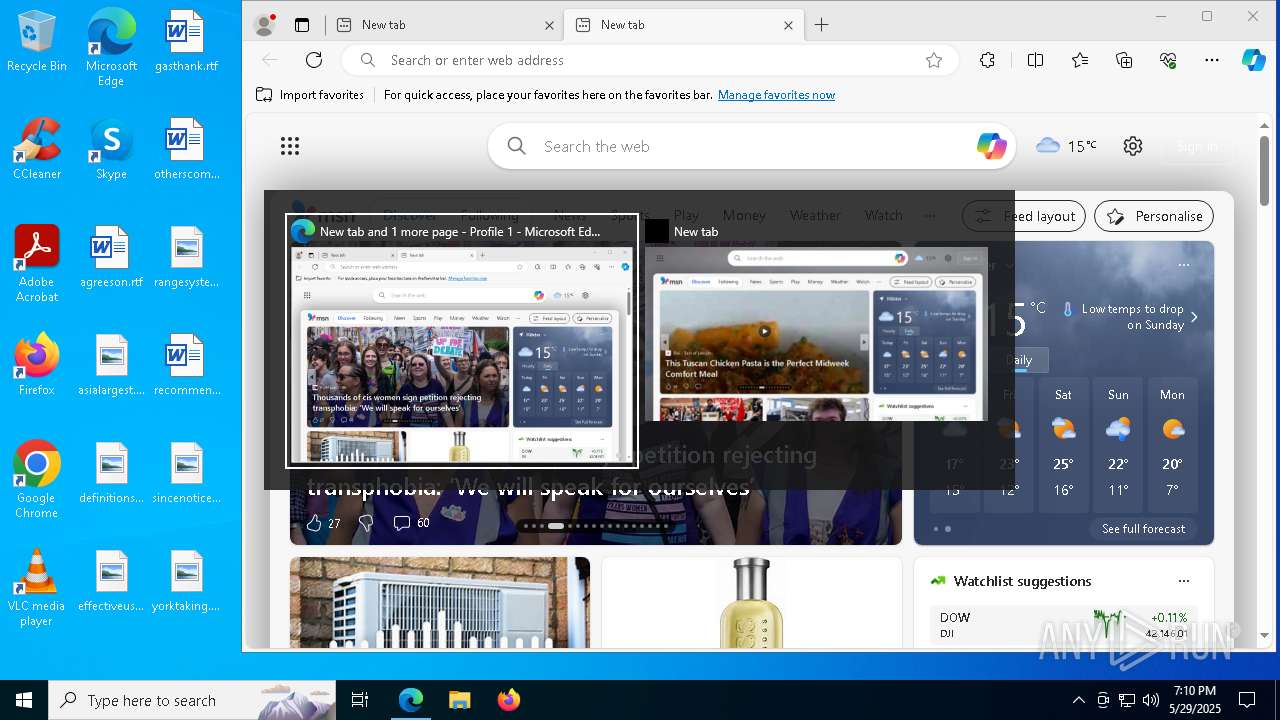
Task: Dislike the news story
Action: point(366,523)
